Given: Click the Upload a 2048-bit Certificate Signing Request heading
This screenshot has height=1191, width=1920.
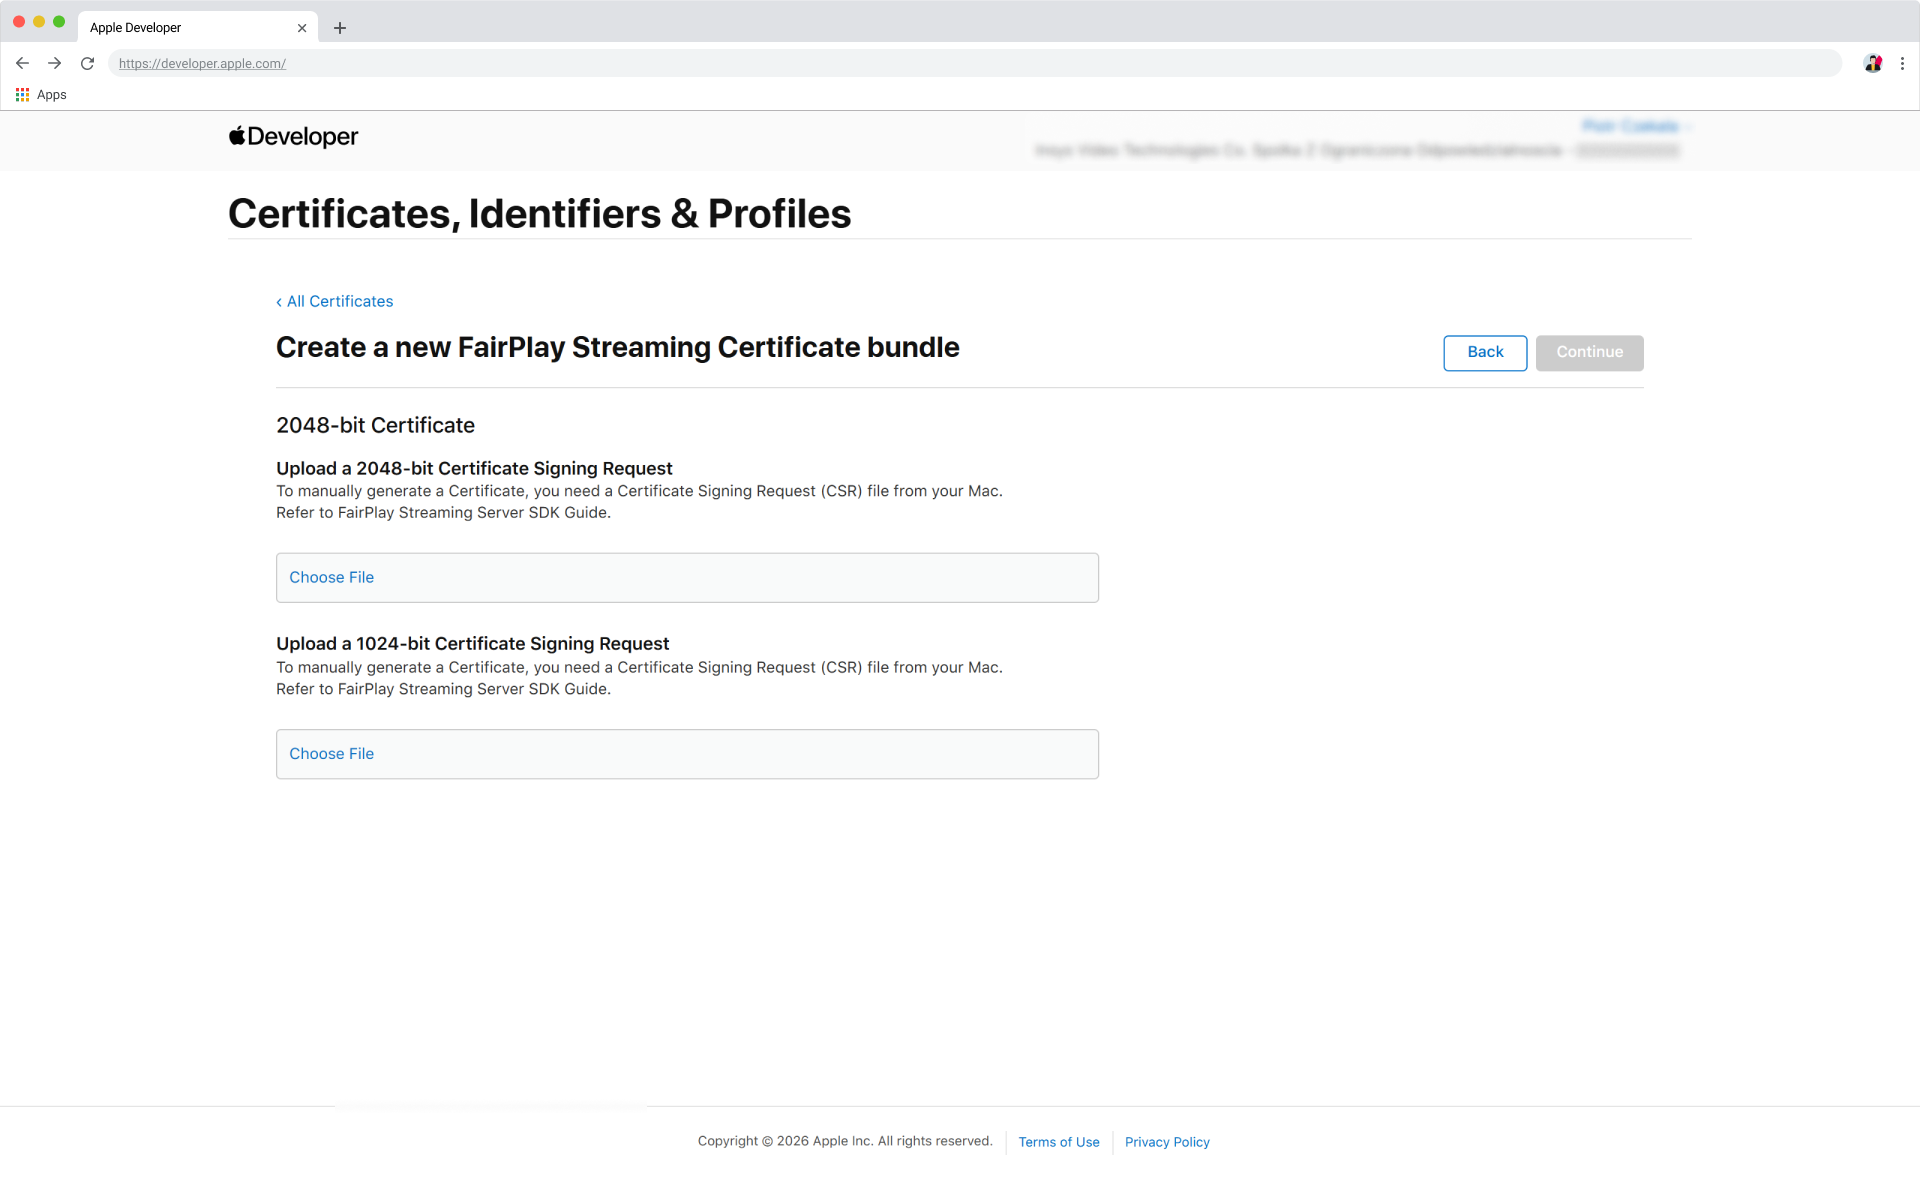Looking at the screenshot, I should [474, 468].
